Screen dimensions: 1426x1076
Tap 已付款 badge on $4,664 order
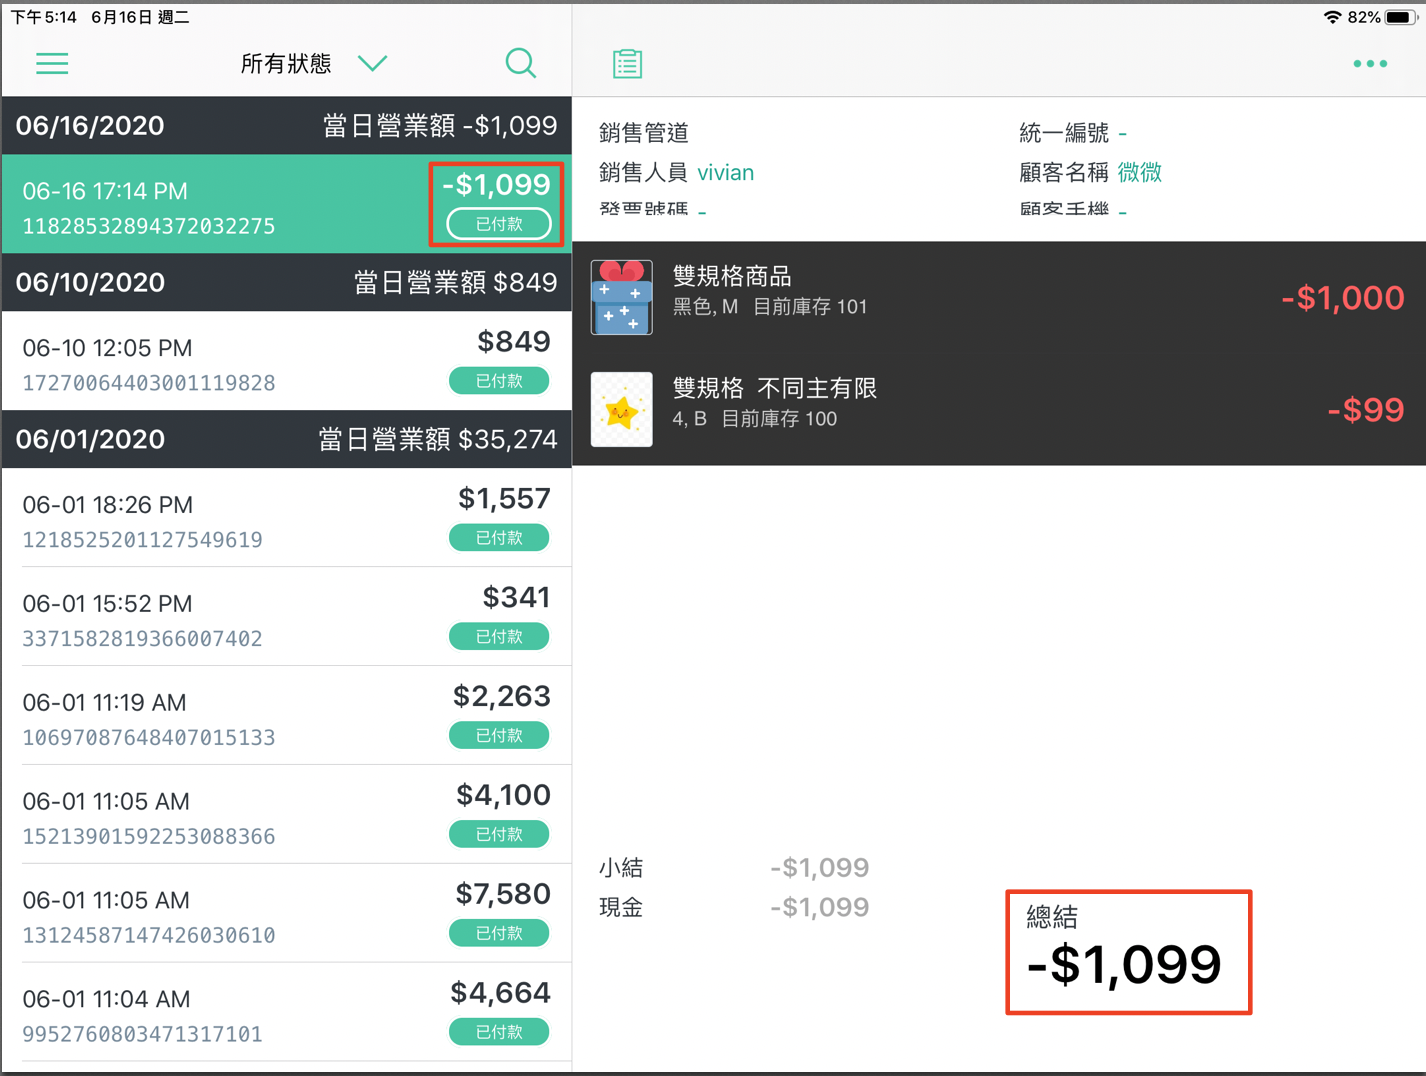point(499,1032)
